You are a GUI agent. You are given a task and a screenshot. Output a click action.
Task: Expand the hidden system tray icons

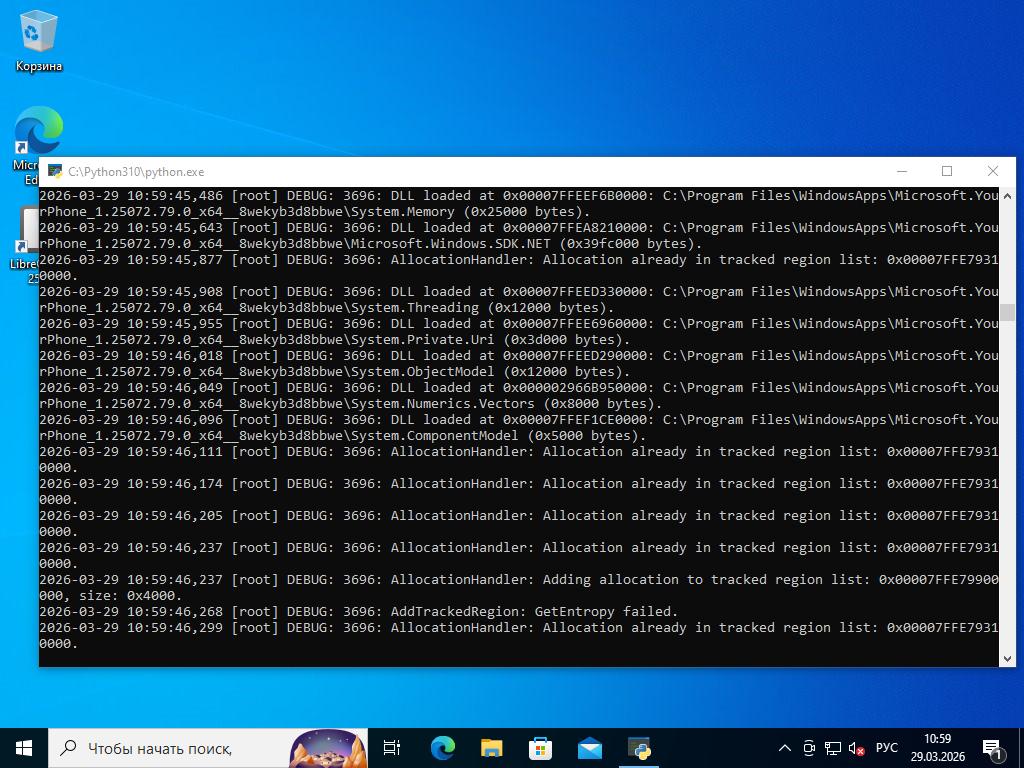[785, 748]
